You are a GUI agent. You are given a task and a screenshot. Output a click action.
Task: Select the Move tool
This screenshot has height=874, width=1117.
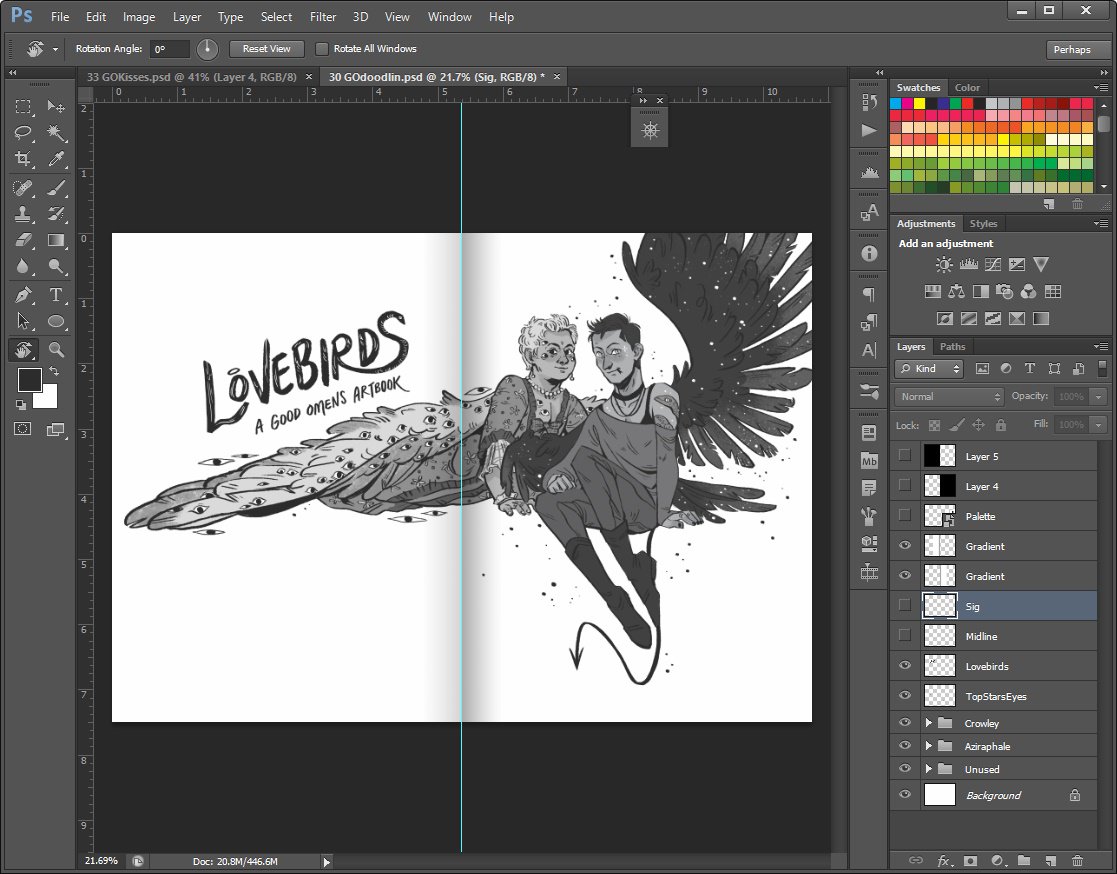56,107
